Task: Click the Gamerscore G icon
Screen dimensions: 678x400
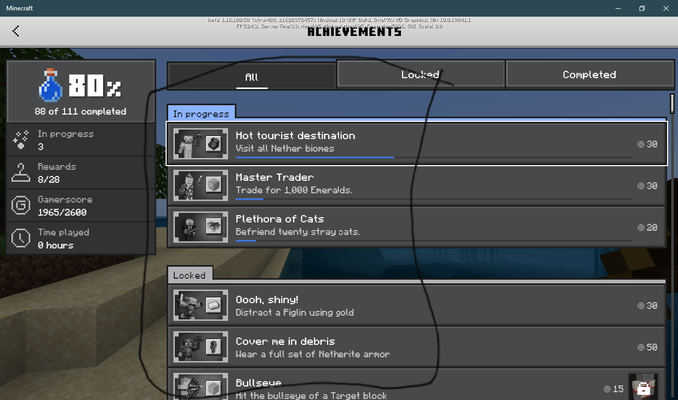Action: click(x=20, y=205)
